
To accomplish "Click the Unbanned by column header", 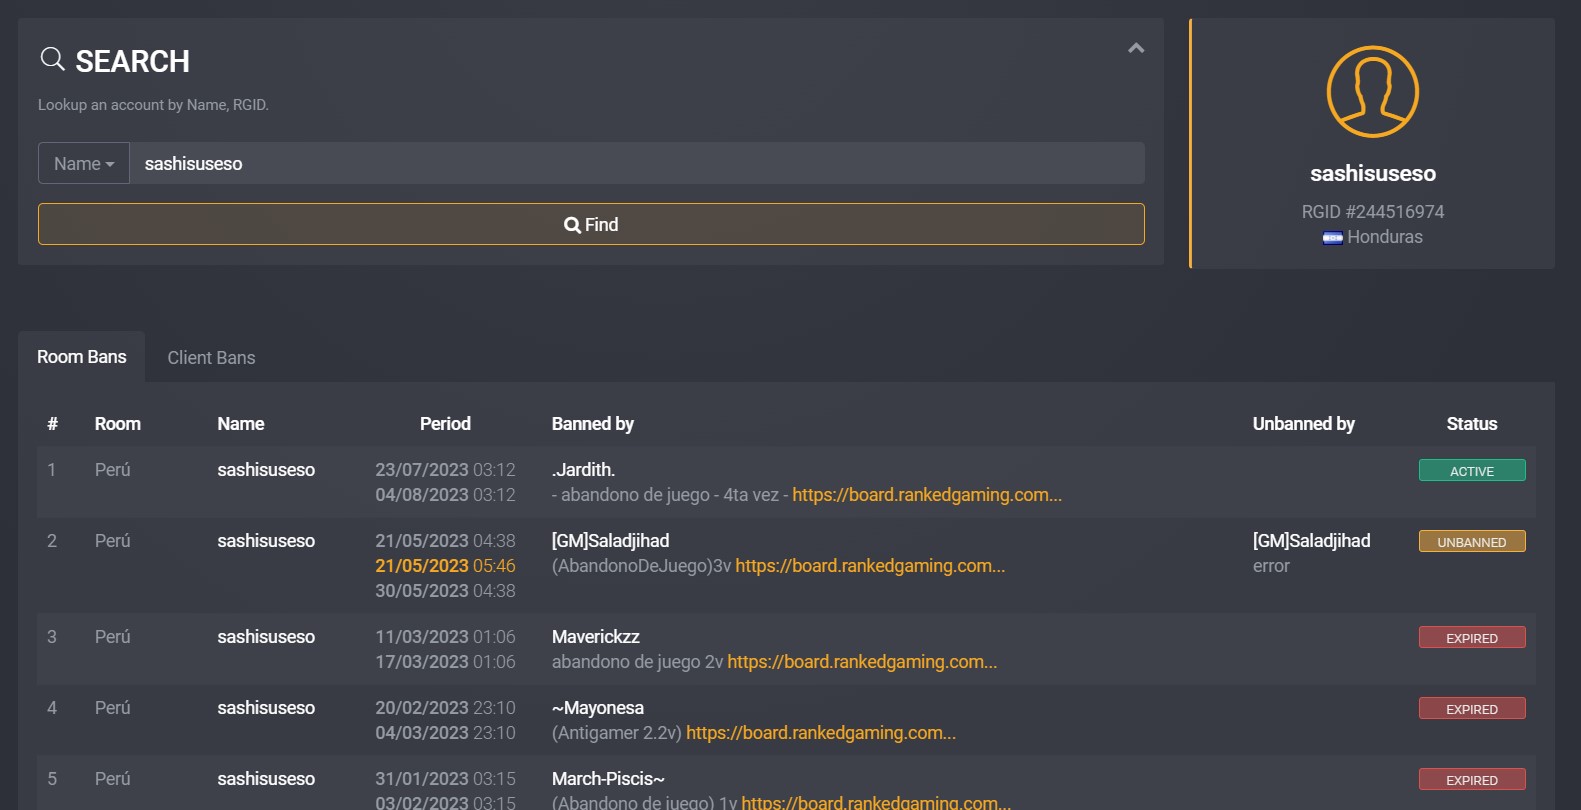I will [1303, 424].
